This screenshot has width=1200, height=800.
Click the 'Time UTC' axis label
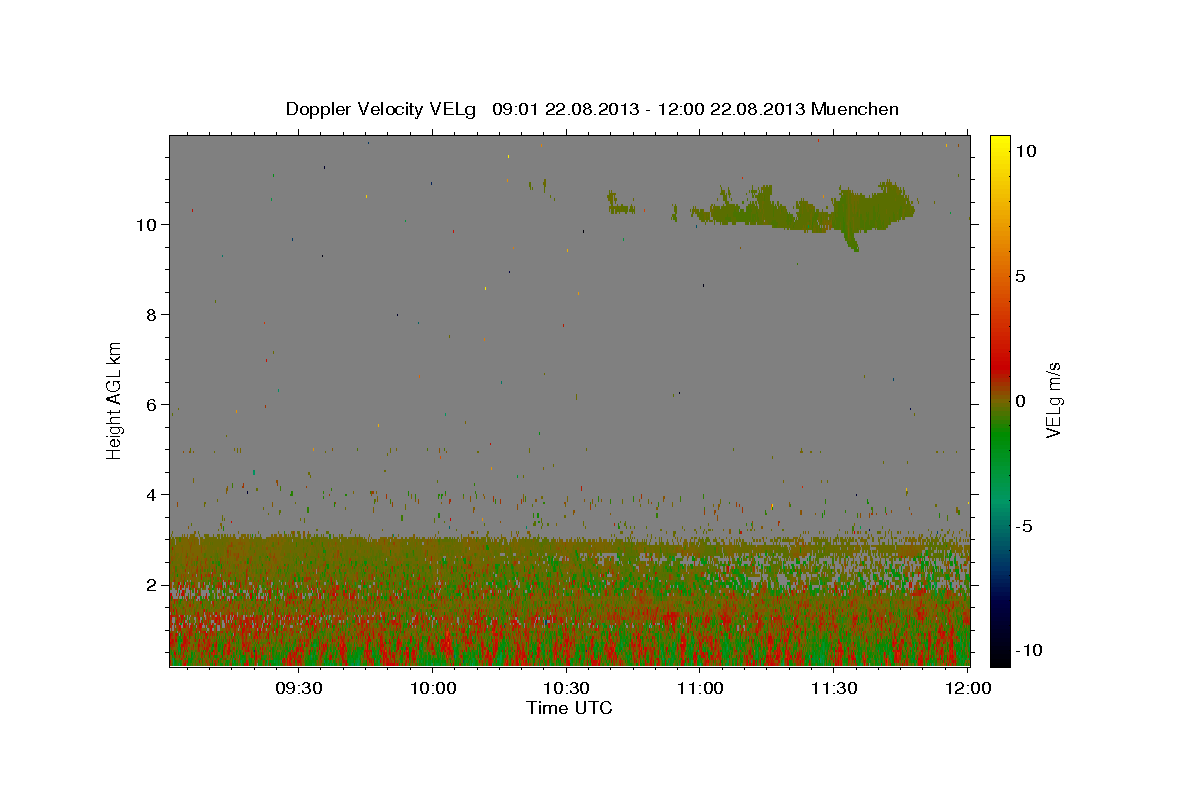click(569, 708)
